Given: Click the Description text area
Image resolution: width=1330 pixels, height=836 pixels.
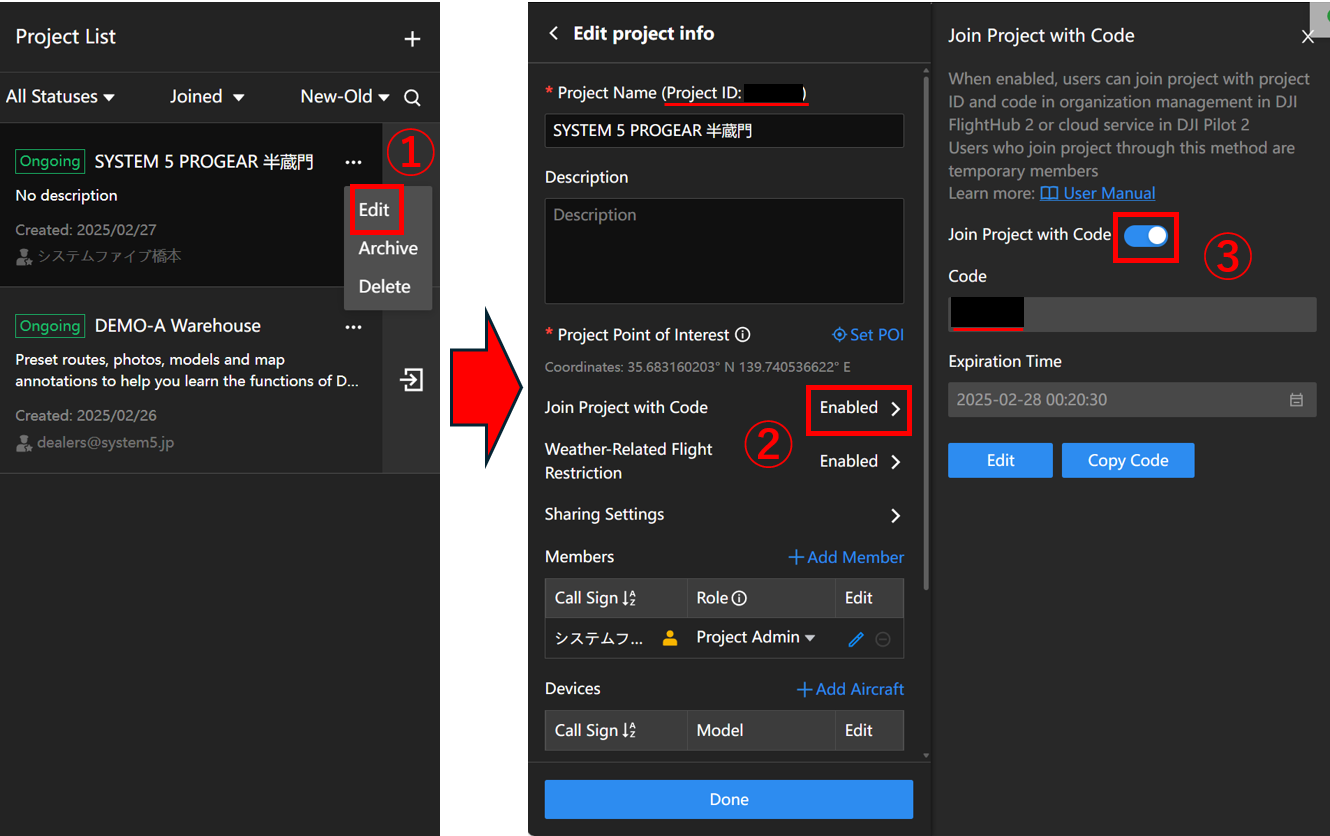Looking at the screenshot, I should click(724, 251).
